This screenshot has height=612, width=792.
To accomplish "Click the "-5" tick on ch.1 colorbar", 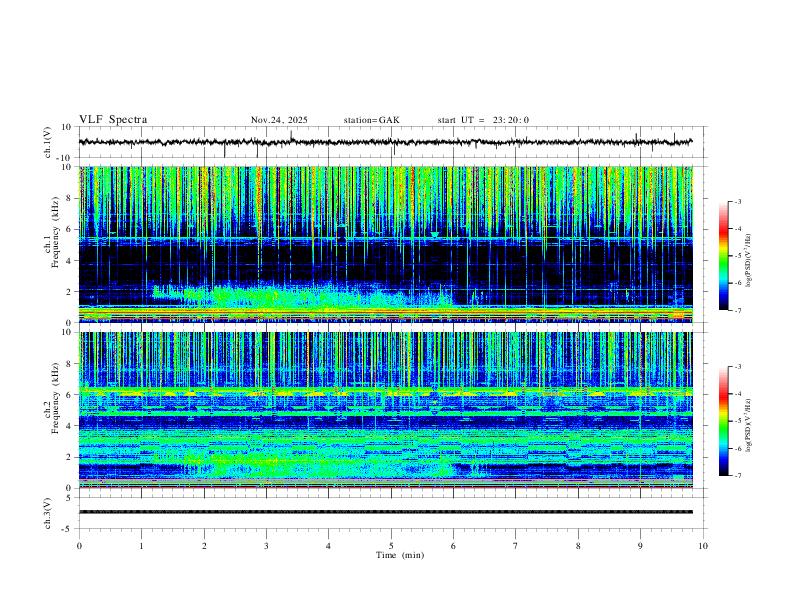I will point(738,256).
